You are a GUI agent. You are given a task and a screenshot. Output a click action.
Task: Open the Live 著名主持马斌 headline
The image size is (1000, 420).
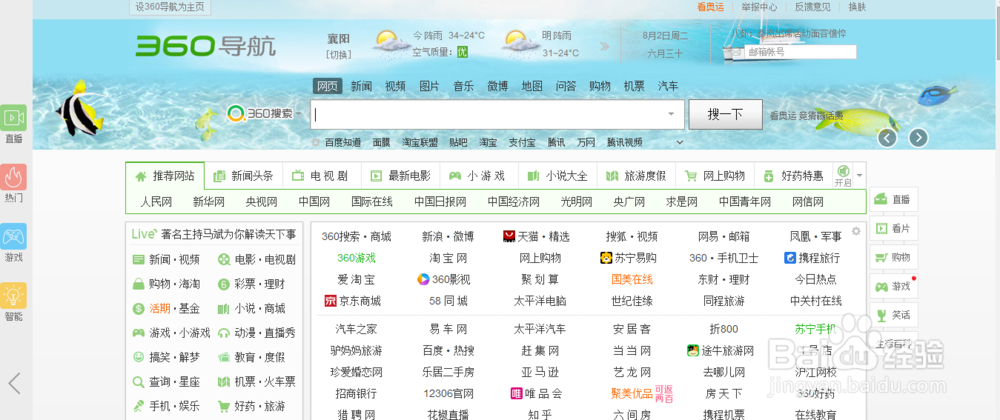pyautogui.click(x=213, y=234)
